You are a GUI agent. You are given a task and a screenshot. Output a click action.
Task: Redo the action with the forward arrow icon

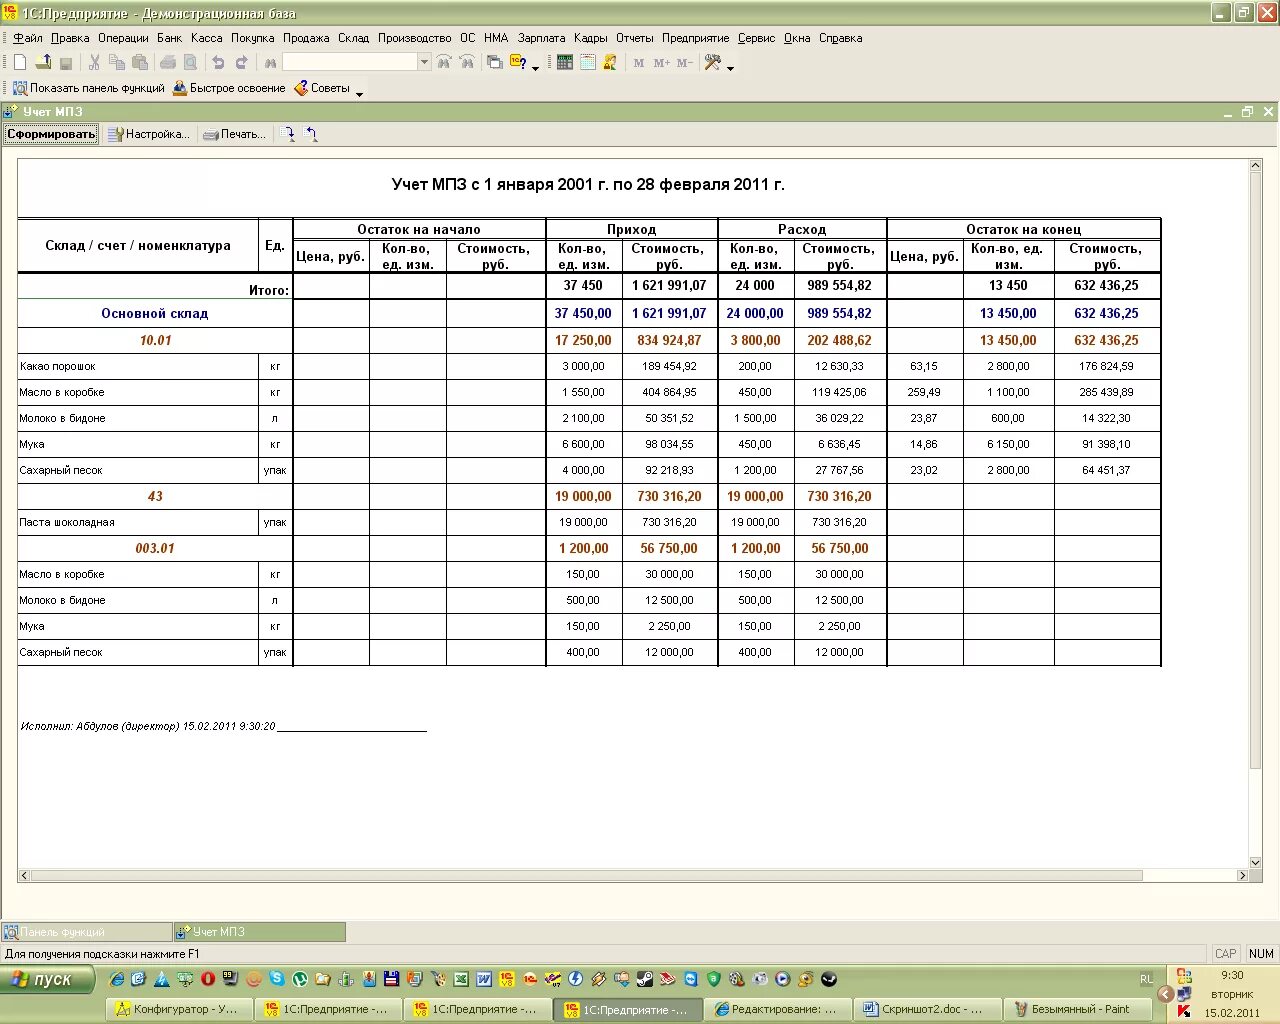(x=241, y=62)
